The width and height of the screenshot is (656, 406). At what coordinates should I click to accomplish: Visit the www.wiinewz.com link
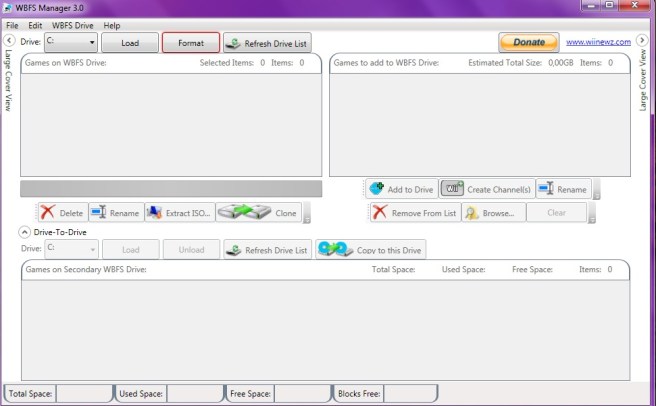tap(597, 43)
